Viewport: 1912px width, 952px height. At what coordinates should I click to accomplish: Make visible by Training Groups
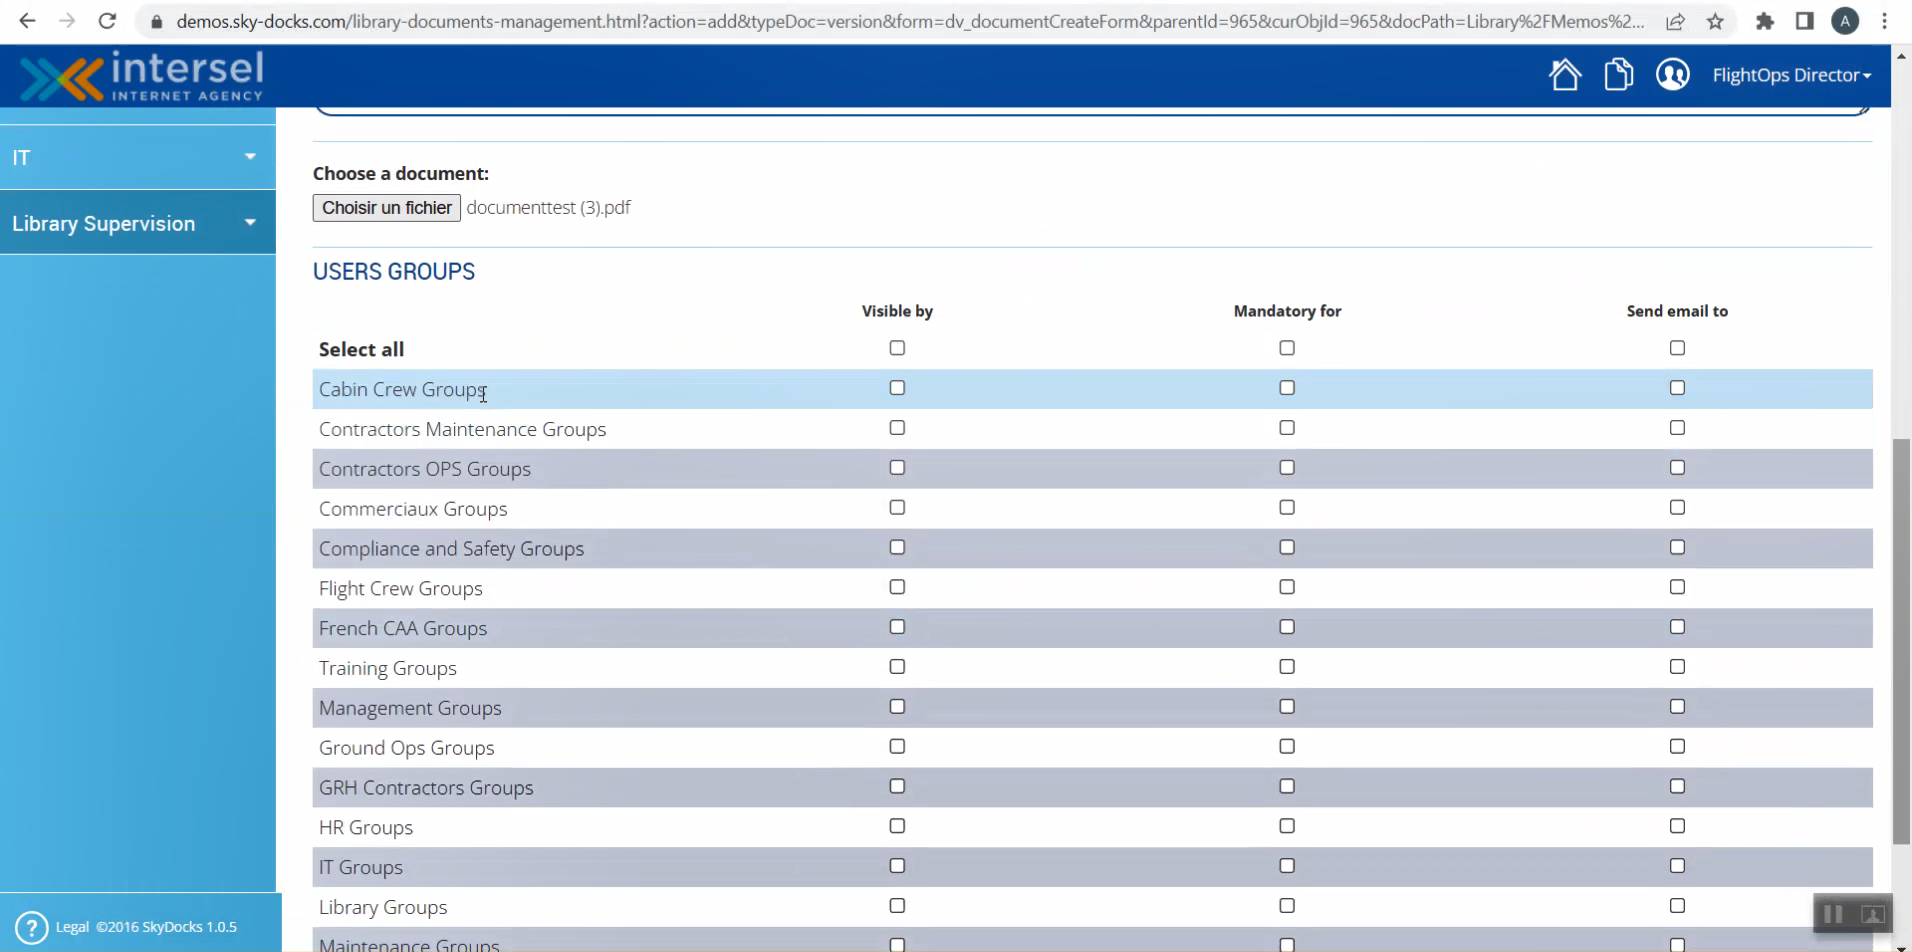[897, 667]
